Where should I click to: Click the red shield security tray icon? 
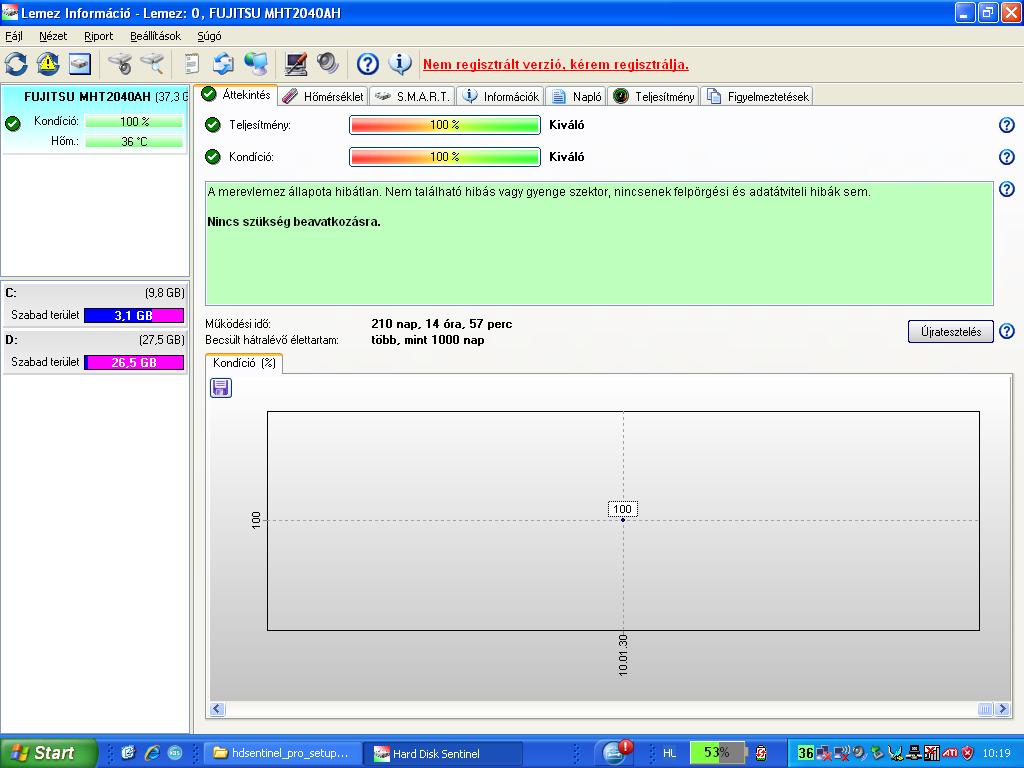(967, 753)
